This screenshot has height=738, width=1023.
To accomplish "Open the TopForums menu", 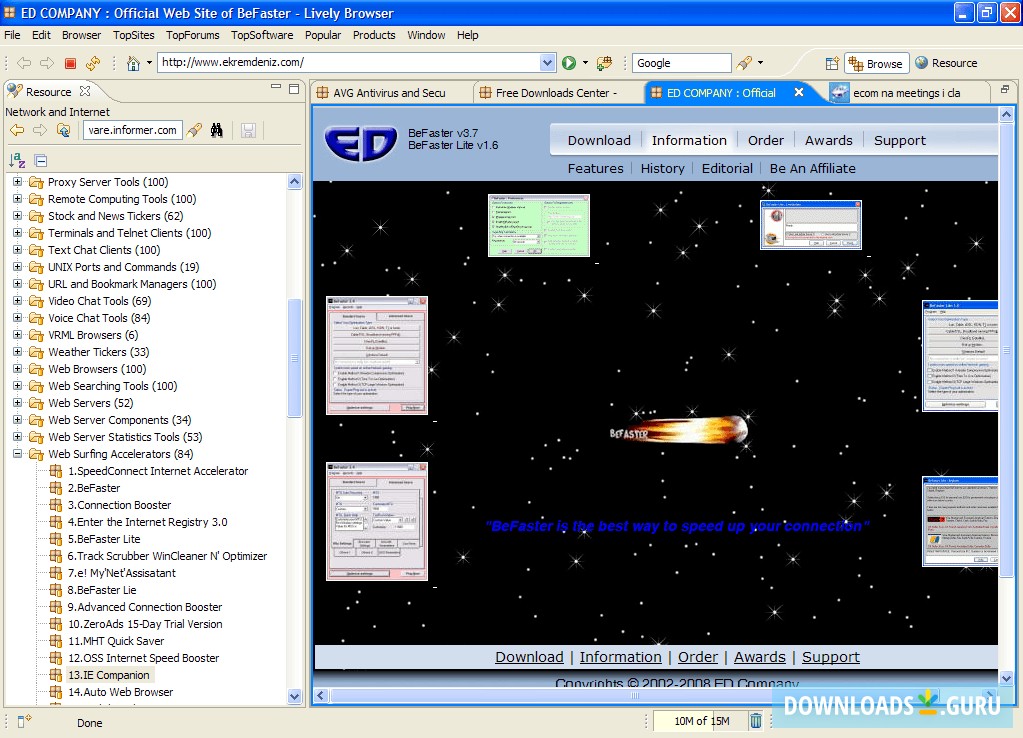I will click(192, 34).
